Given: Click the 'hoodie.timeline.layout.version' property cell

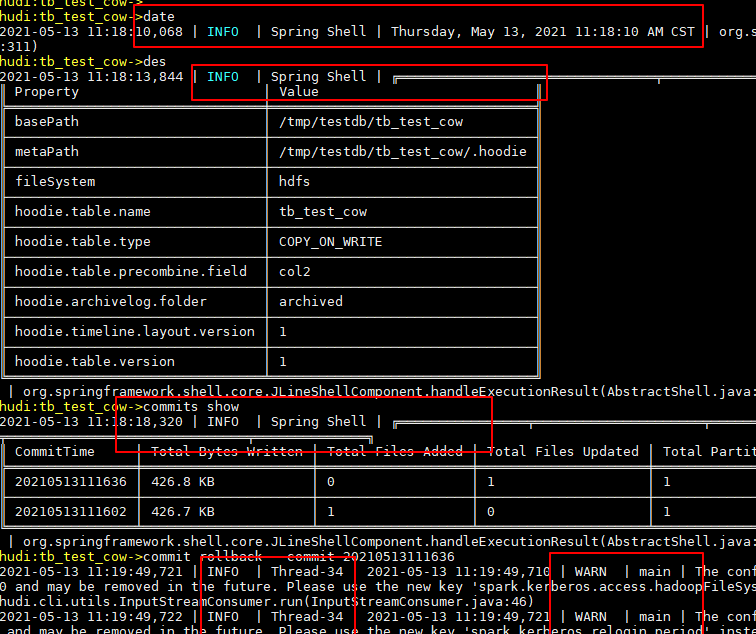Looking at the screenshot, I should click(135, 331).
